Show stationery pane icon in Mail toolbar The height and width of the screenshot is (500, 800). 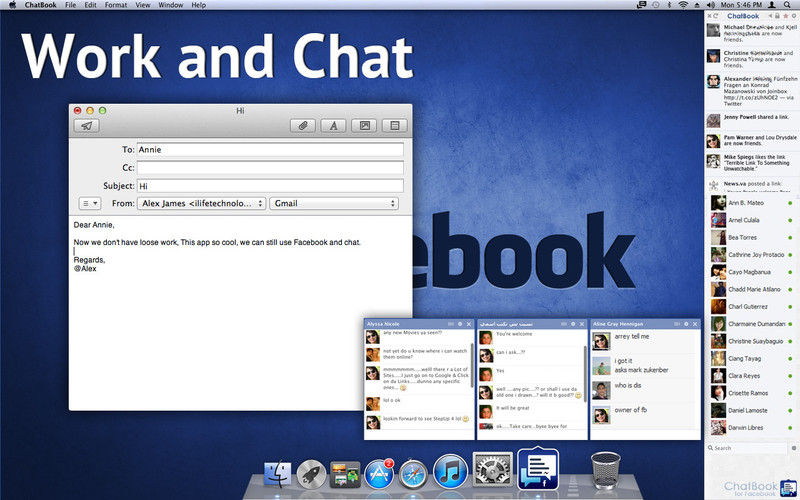394,126
